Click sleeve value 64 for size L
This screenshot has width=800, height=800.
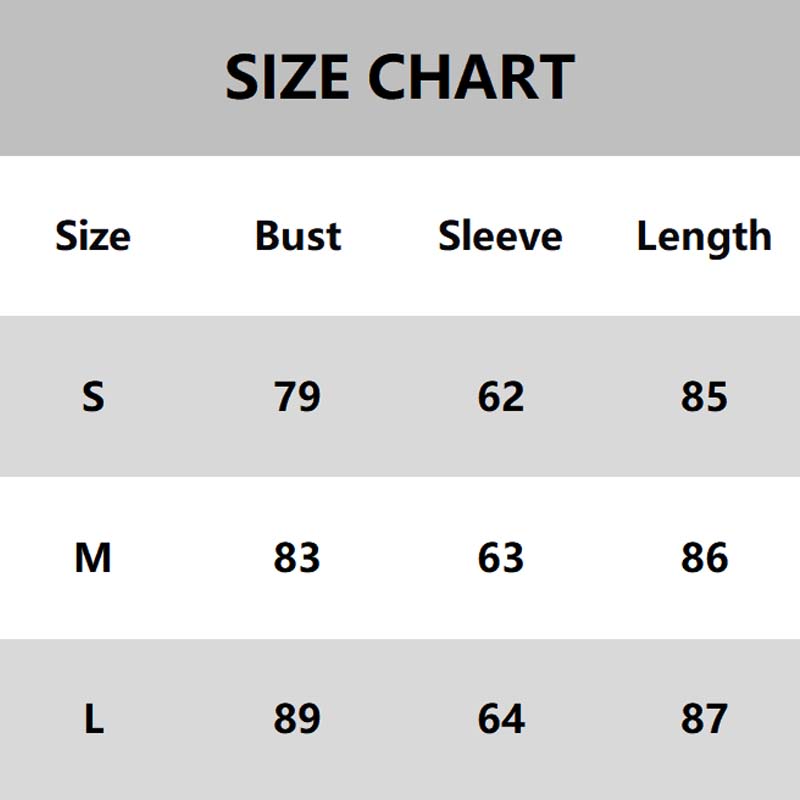(501, 719)
